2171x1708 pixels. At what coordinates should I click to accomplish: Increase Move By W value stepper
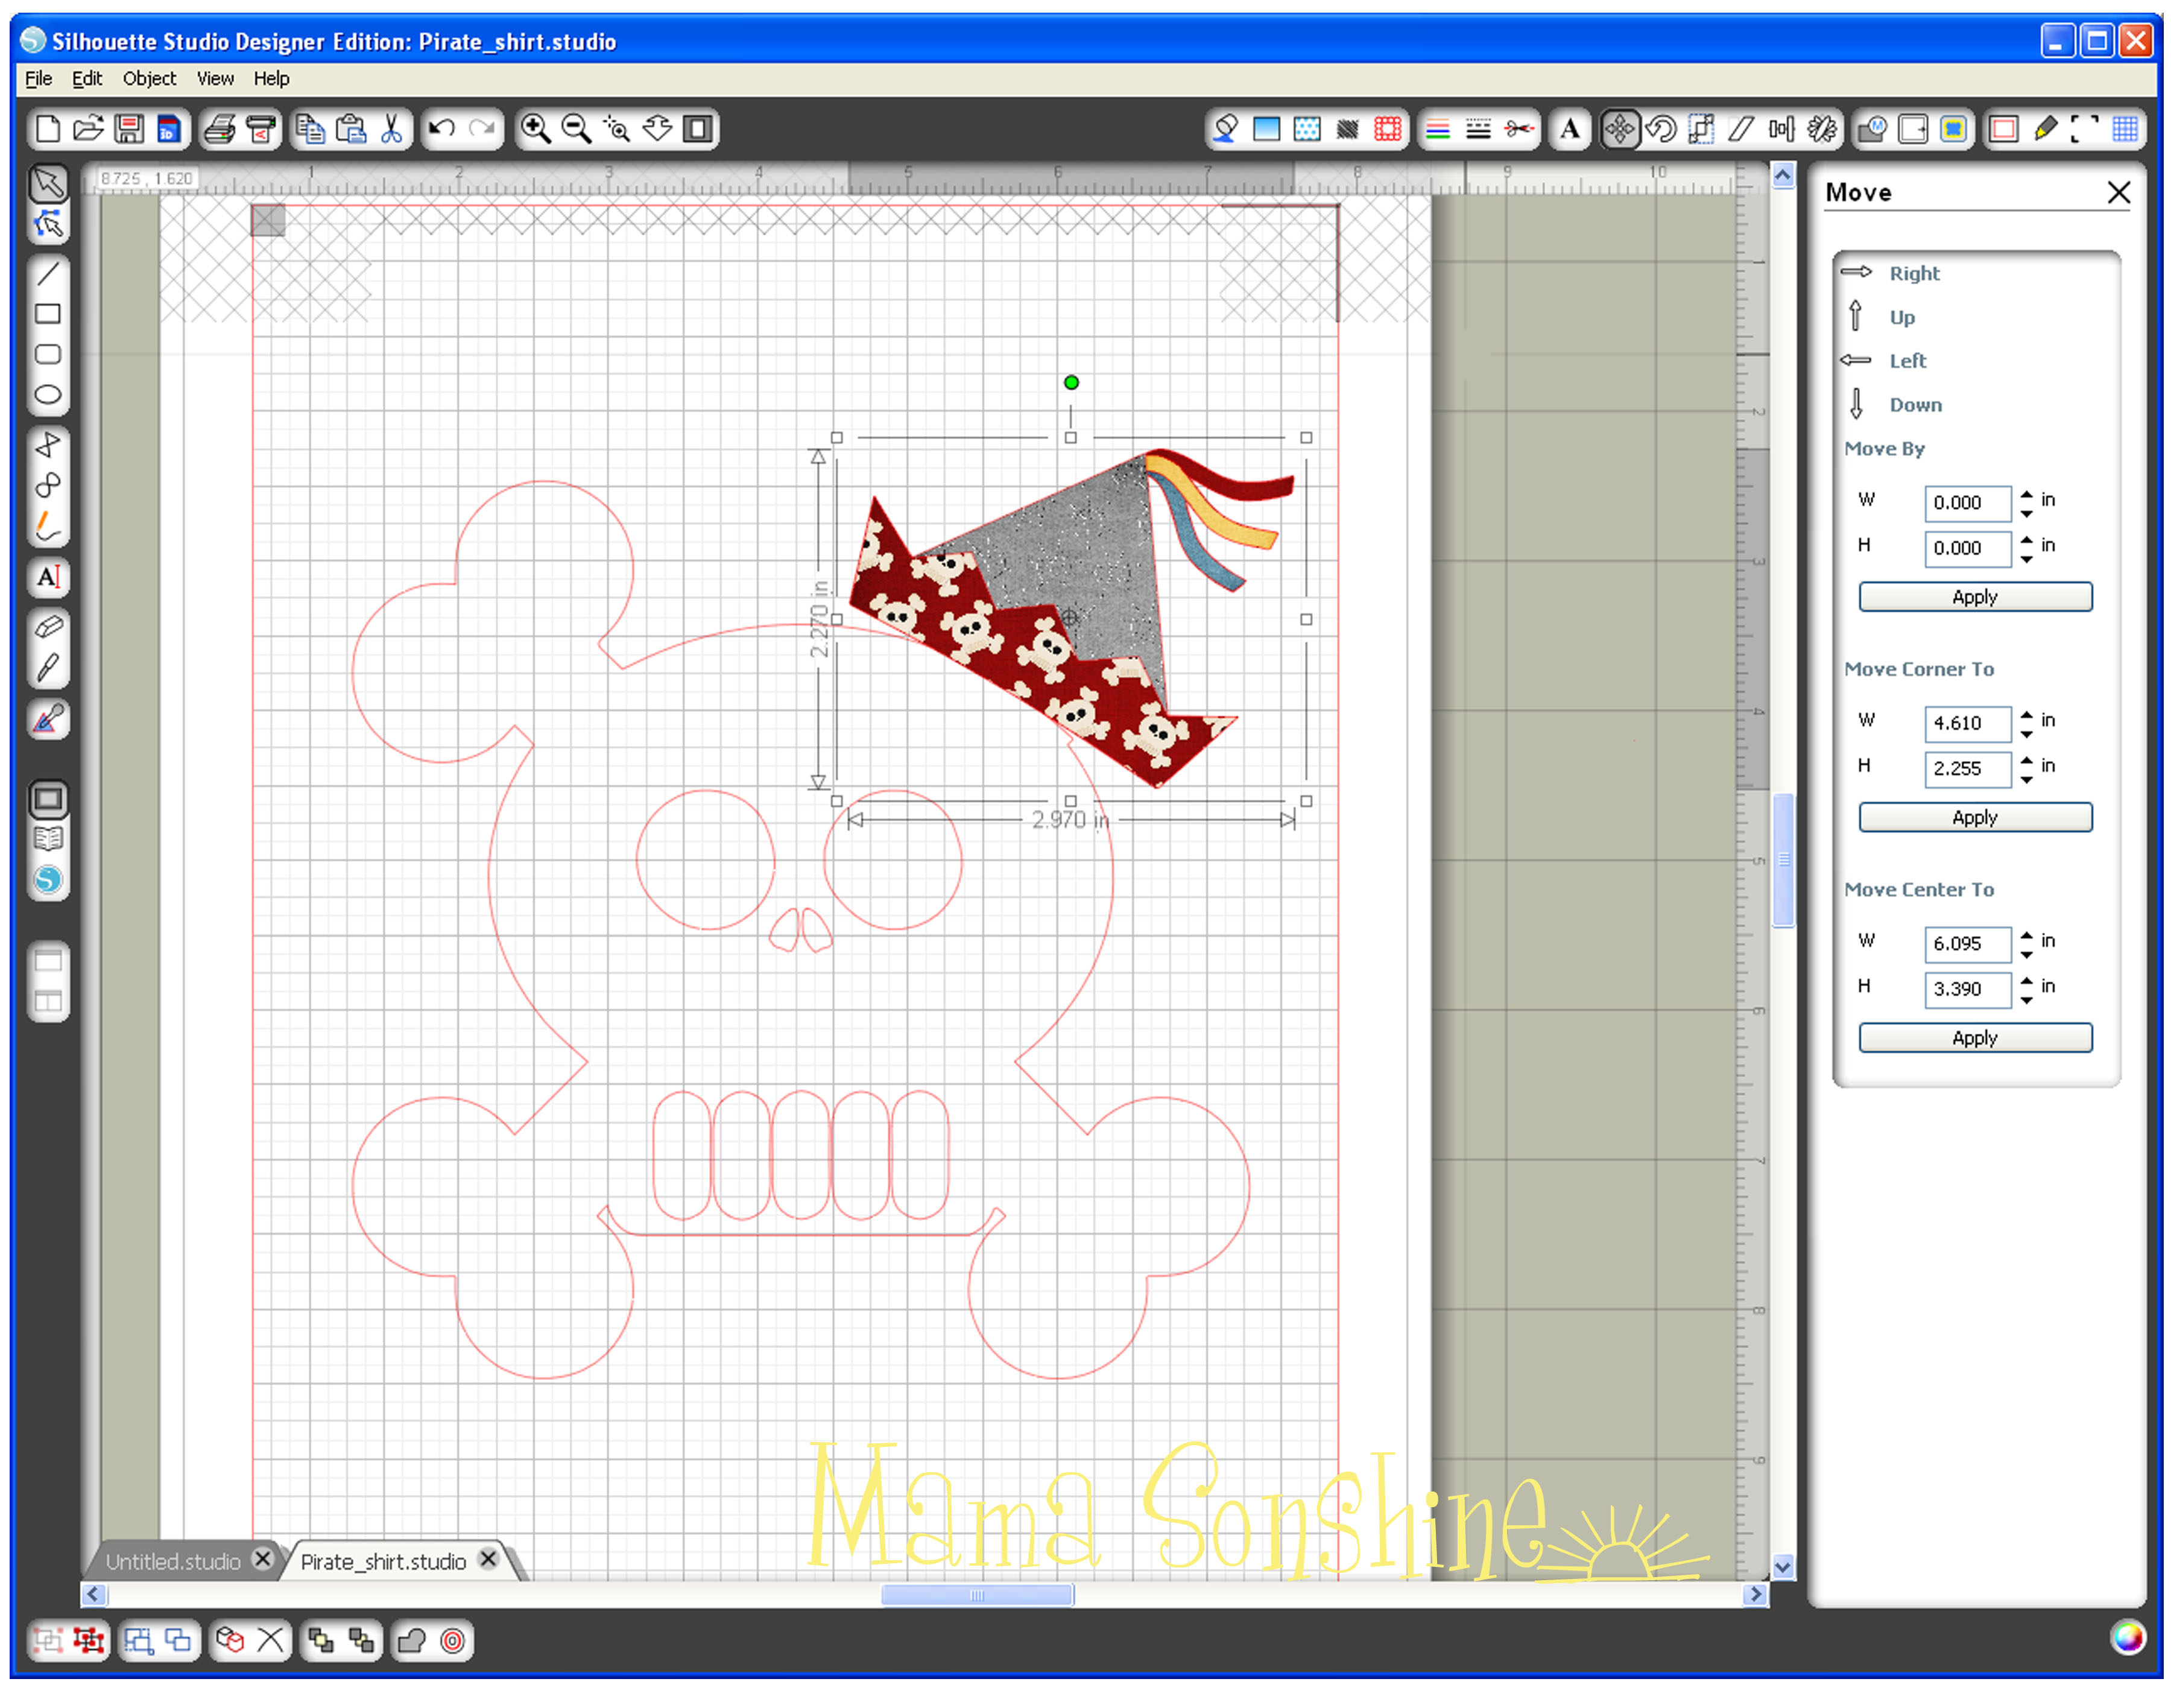click(x=2027, y=494)
